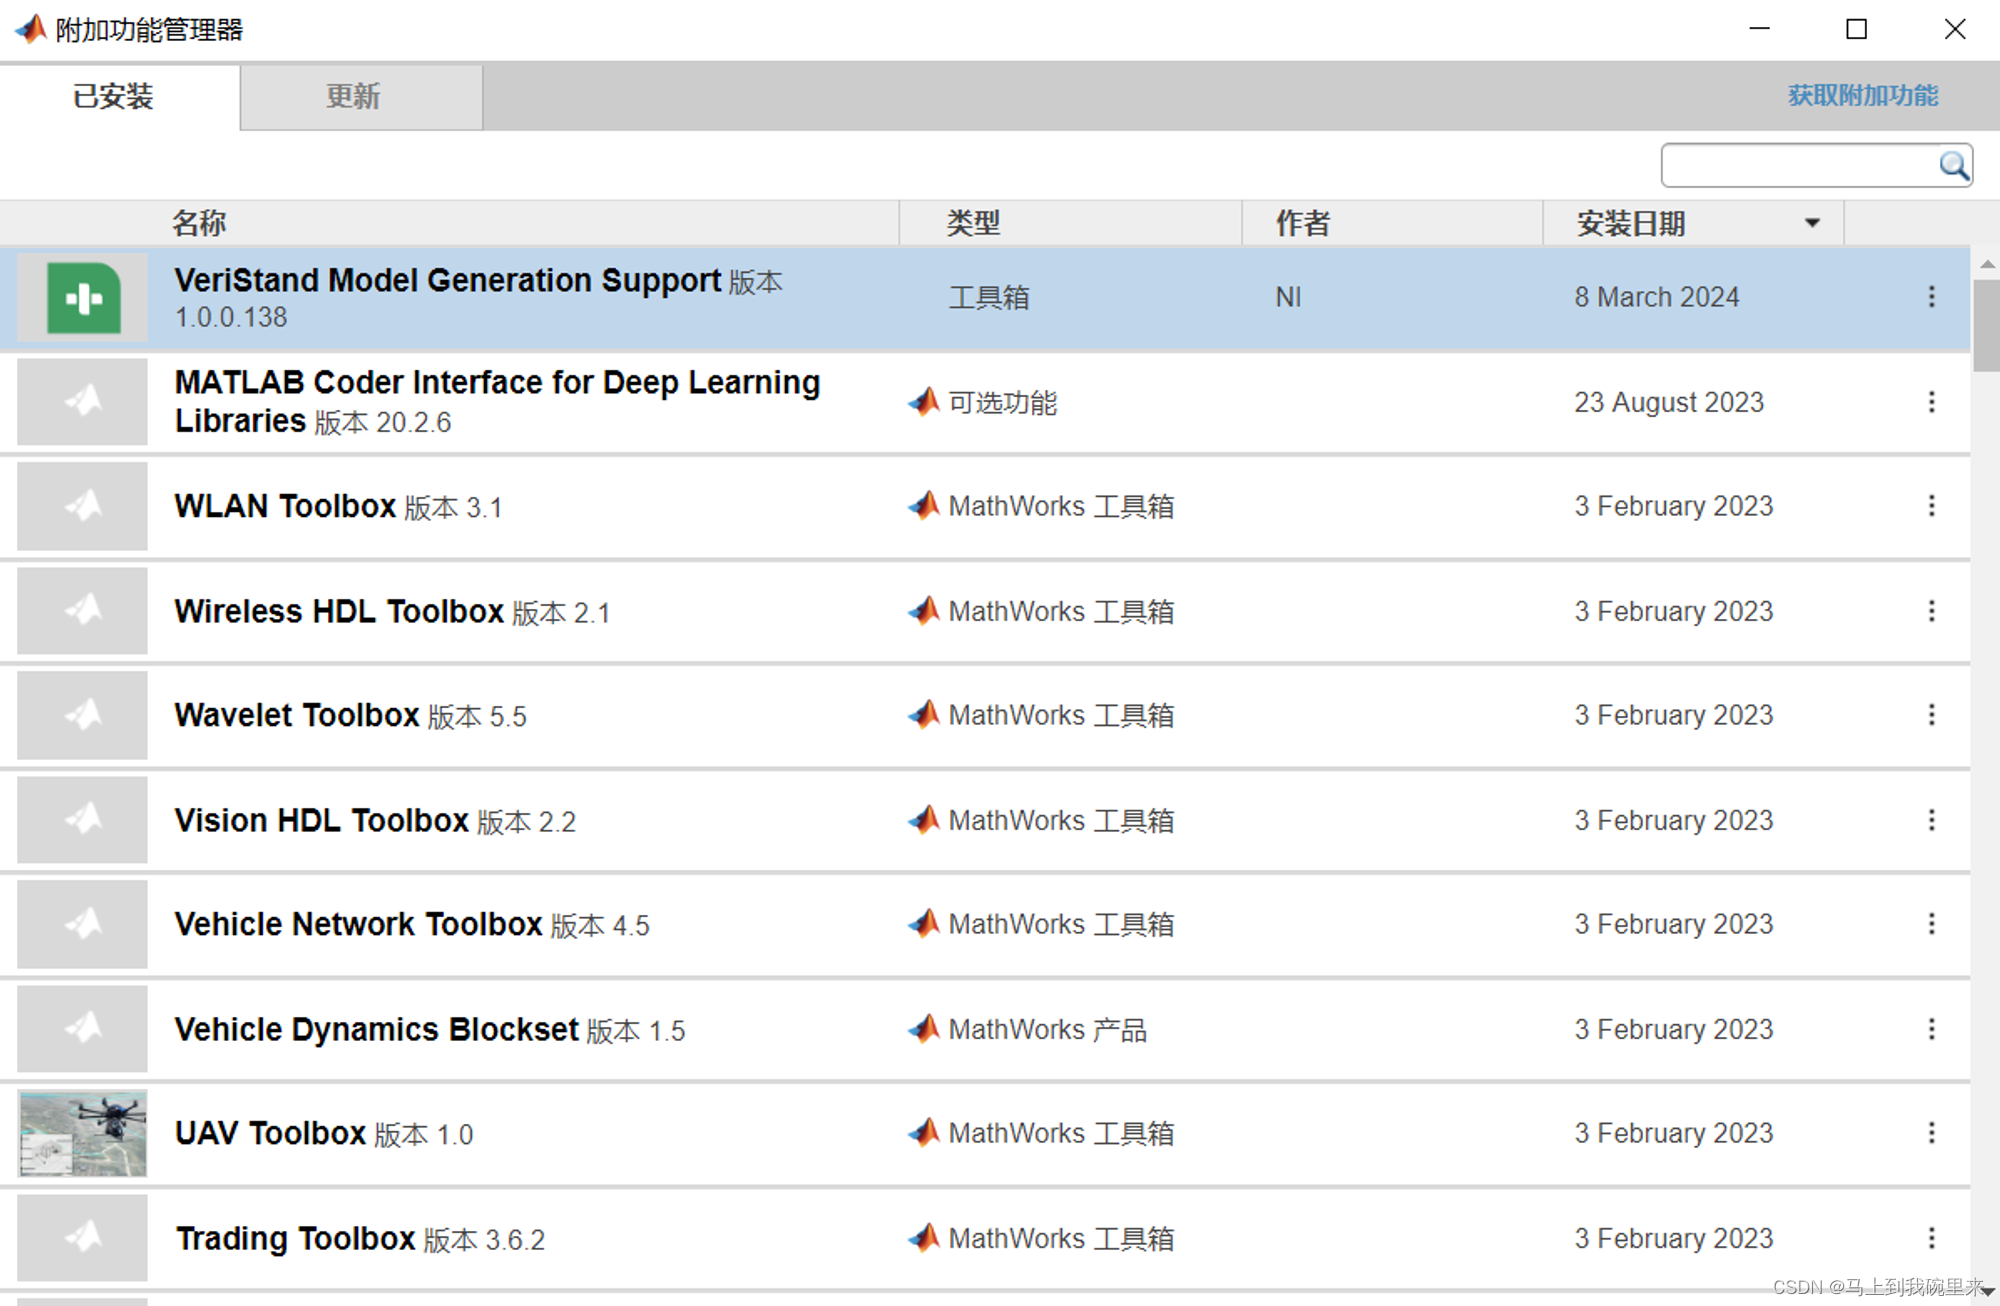
Task: Open options menu for VeriStand Model Generation Support
Action: pyautogui.click(x=1931, y=297)
